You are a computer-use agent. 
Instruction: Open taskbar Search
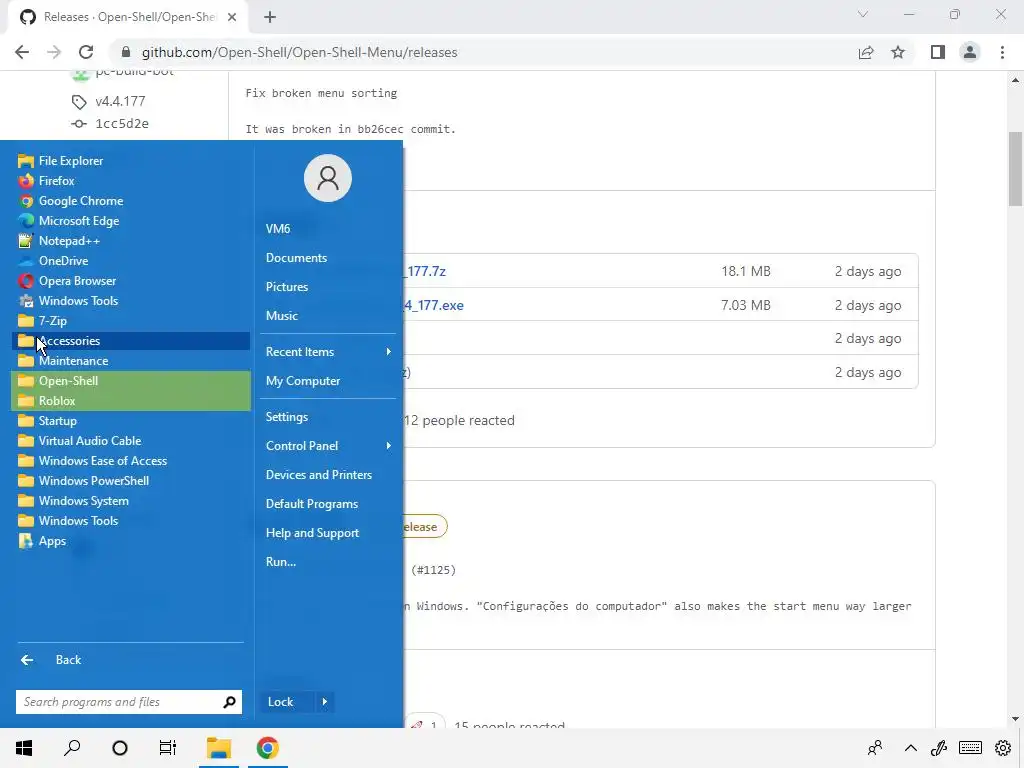point(72,748)
